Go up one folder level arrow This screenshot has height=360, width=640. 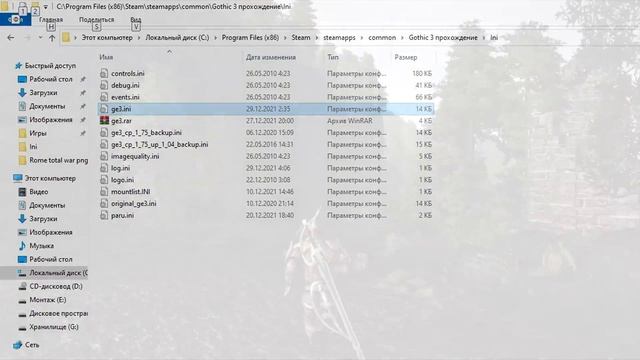tap(52, 38)
